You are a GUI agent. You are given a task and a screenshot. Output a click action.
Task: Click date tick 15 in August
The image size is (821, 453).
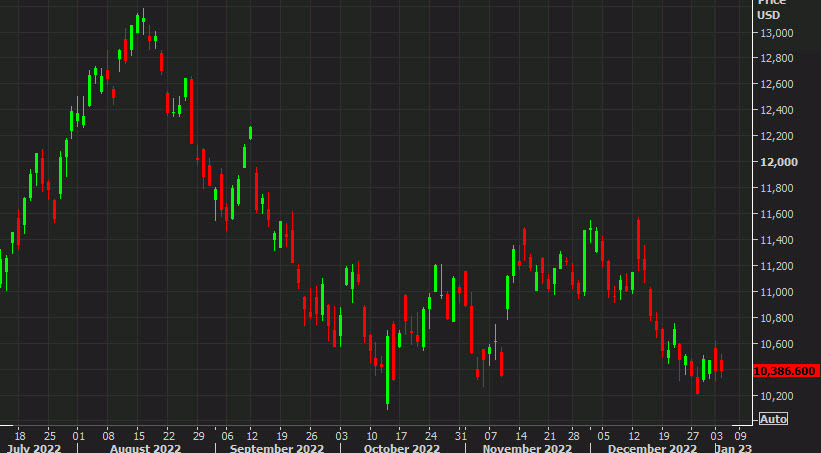tap(139, 436)
